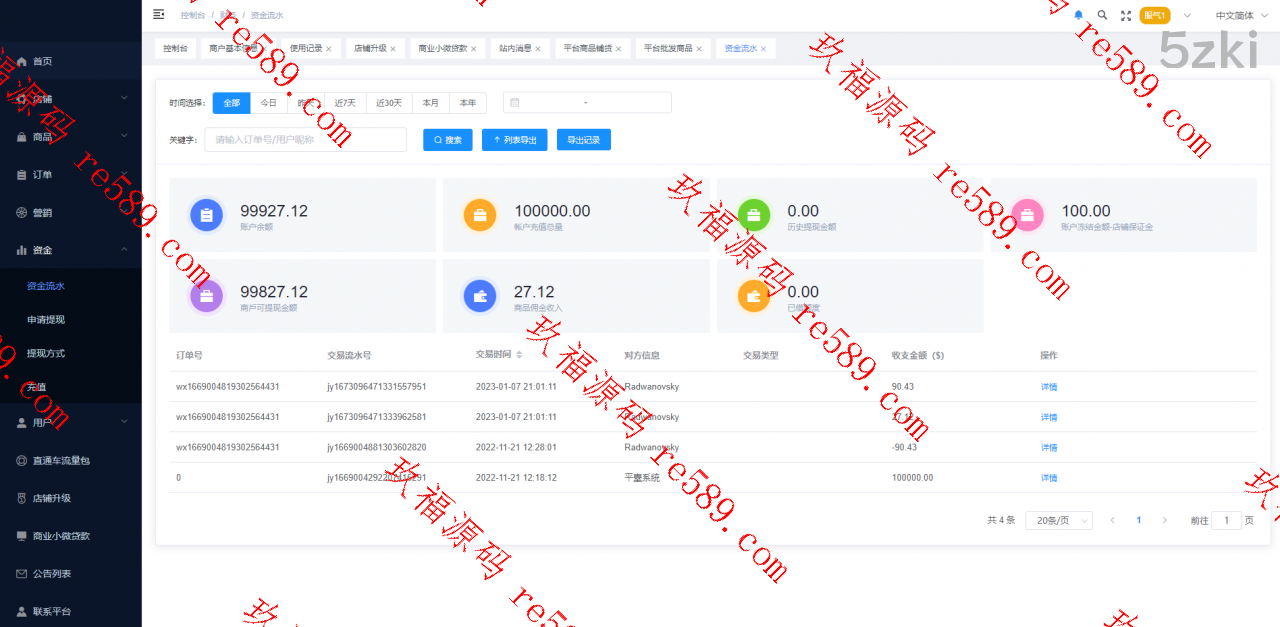Select the 全部 time filter
The height and width of the screenshot is (627, 1280).
(x=231, y=103)
